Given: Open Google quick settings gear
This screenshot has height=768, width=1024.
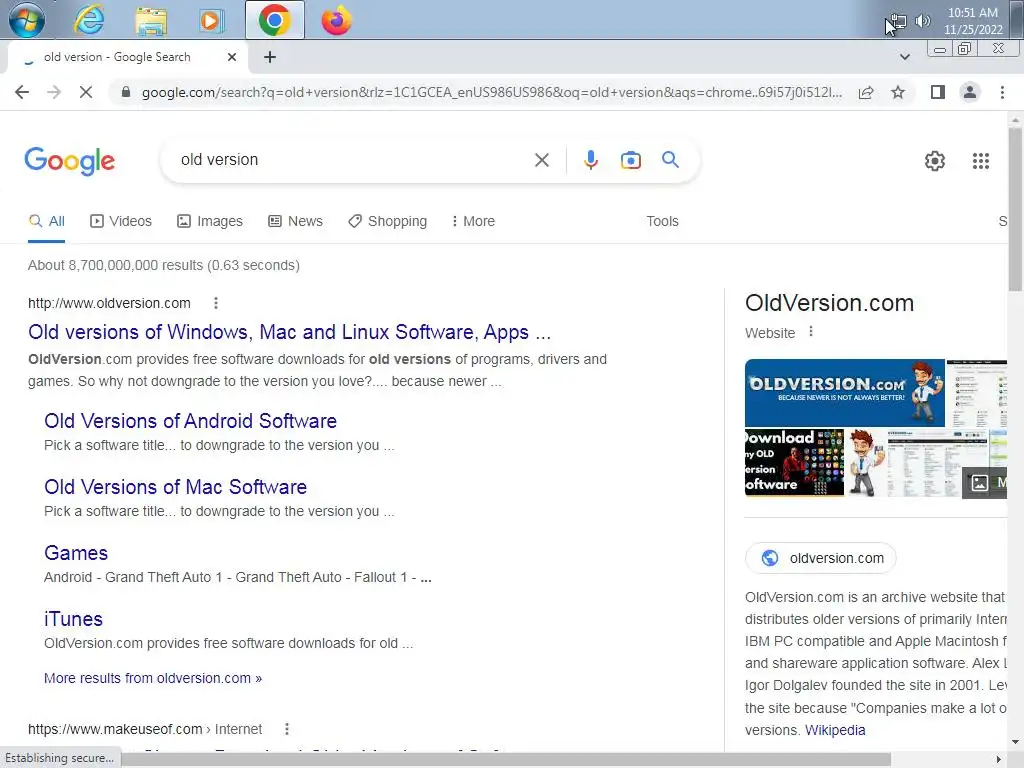Looking at the screenshot, I should pos(935,161).
